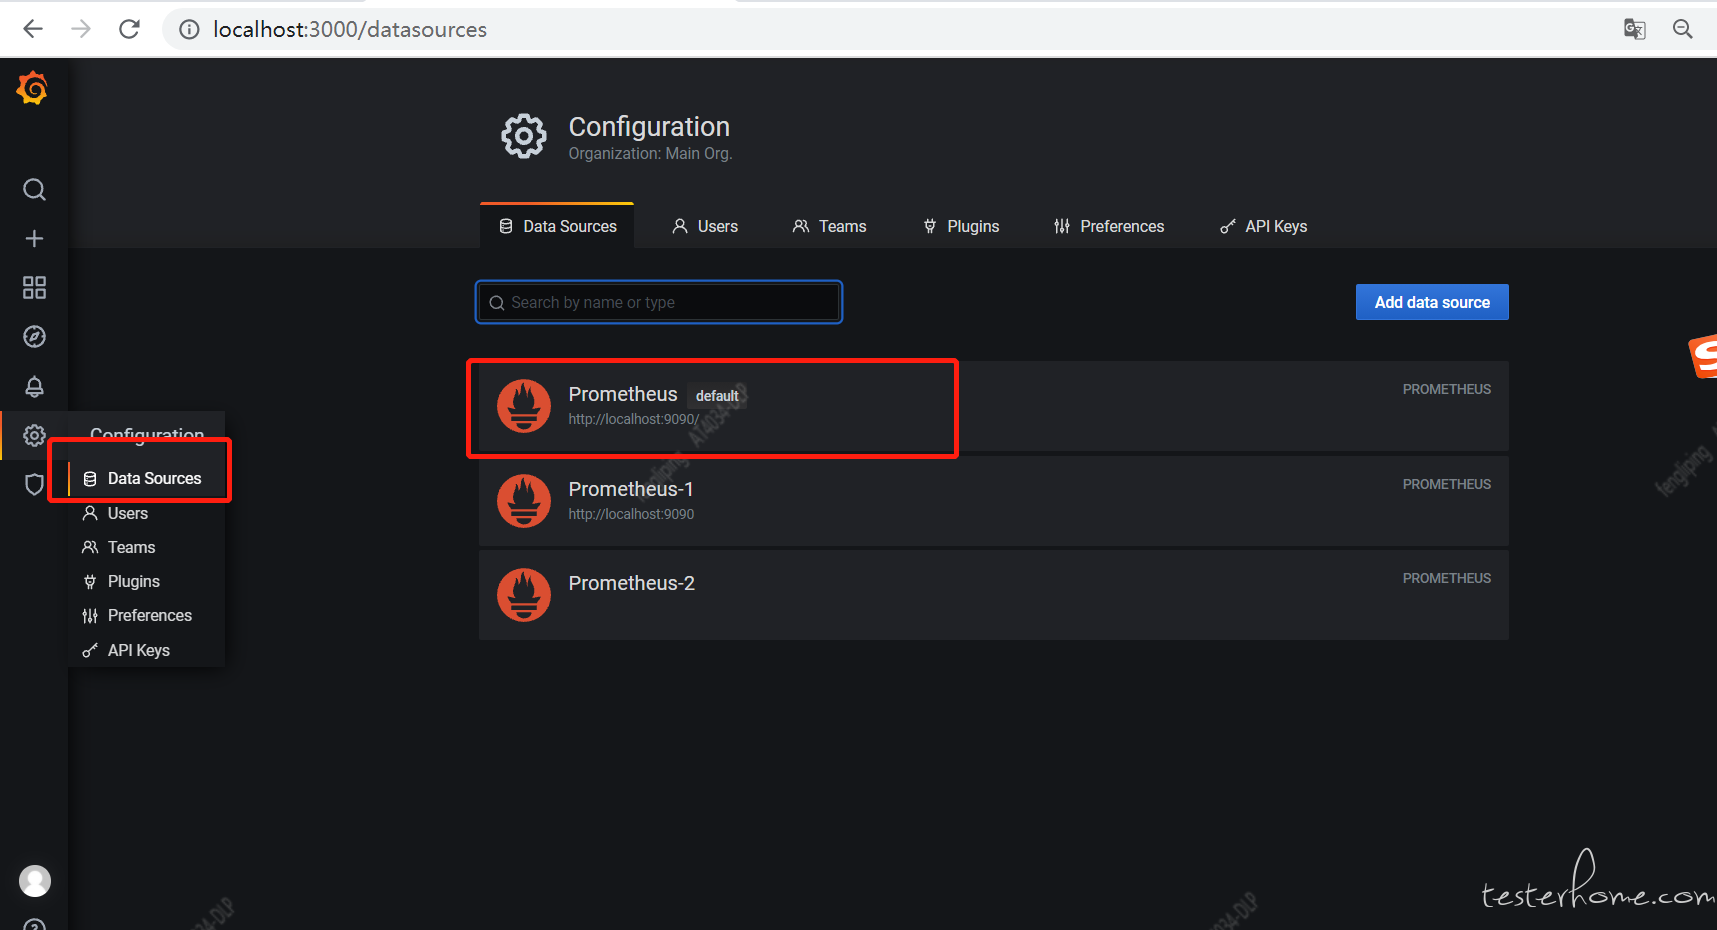Open the browser zoom magnifier icon
The image size is (1717, 930).
[1683, 29]
